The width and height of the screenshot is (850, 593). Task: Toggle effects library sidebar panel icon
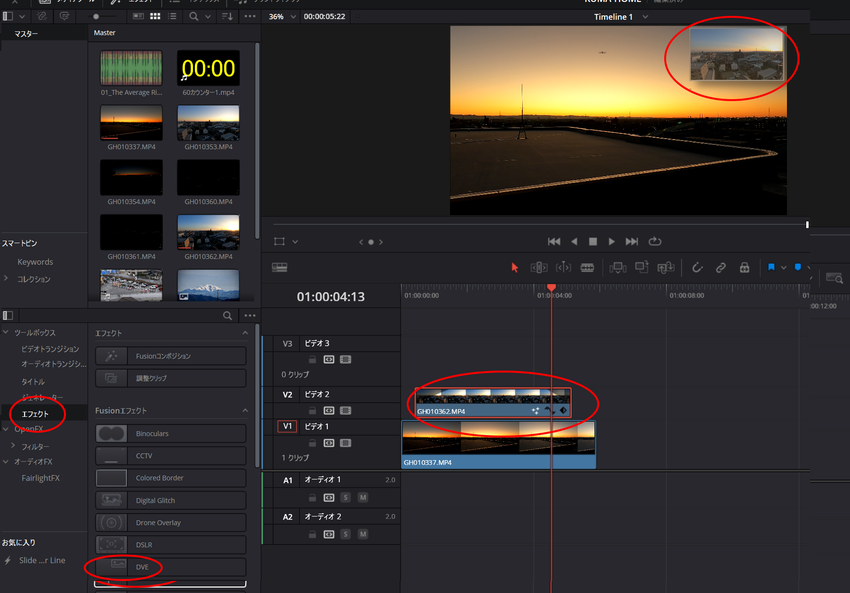tap(8, 315)
